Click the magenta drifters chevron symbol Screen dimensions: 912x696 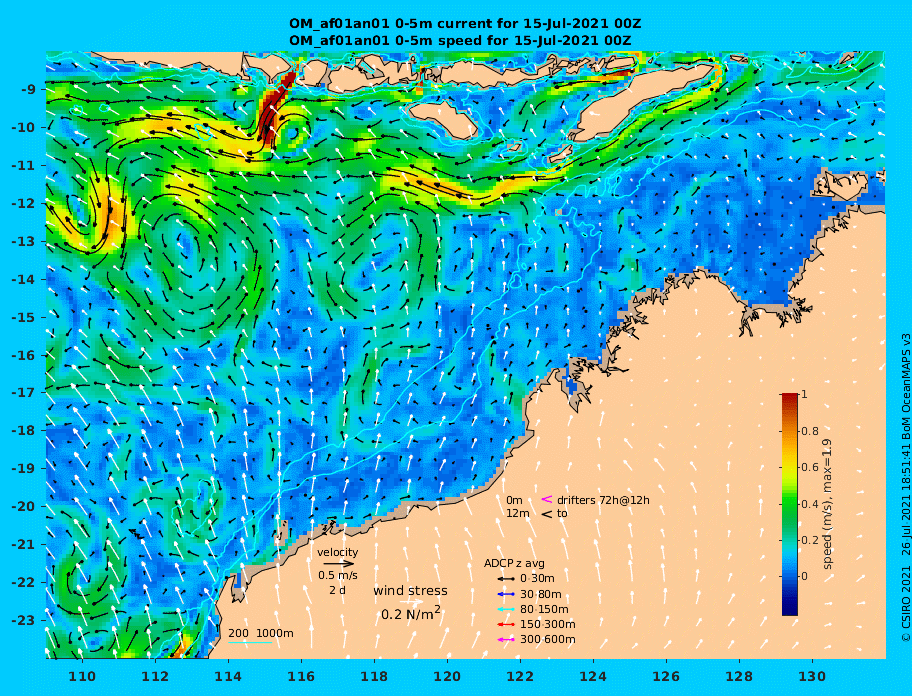547,499
